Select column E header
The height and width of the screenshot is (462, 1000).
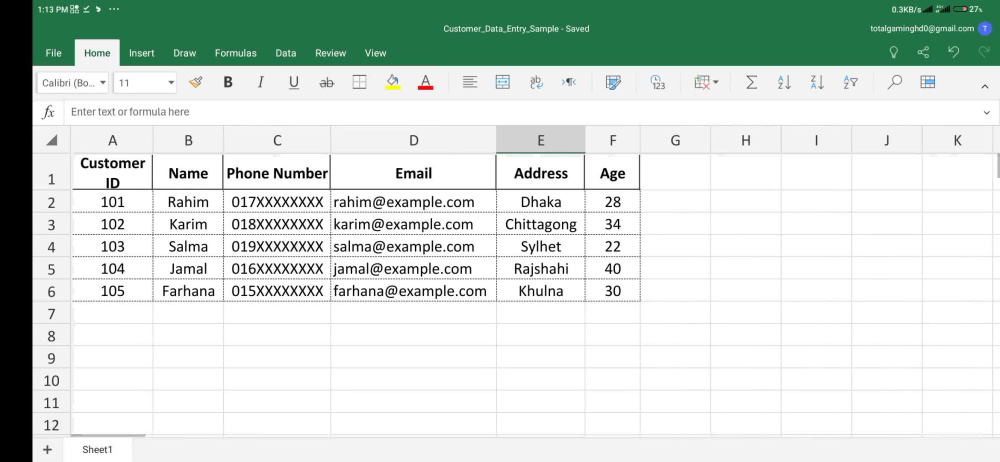(x=541, y=140)
